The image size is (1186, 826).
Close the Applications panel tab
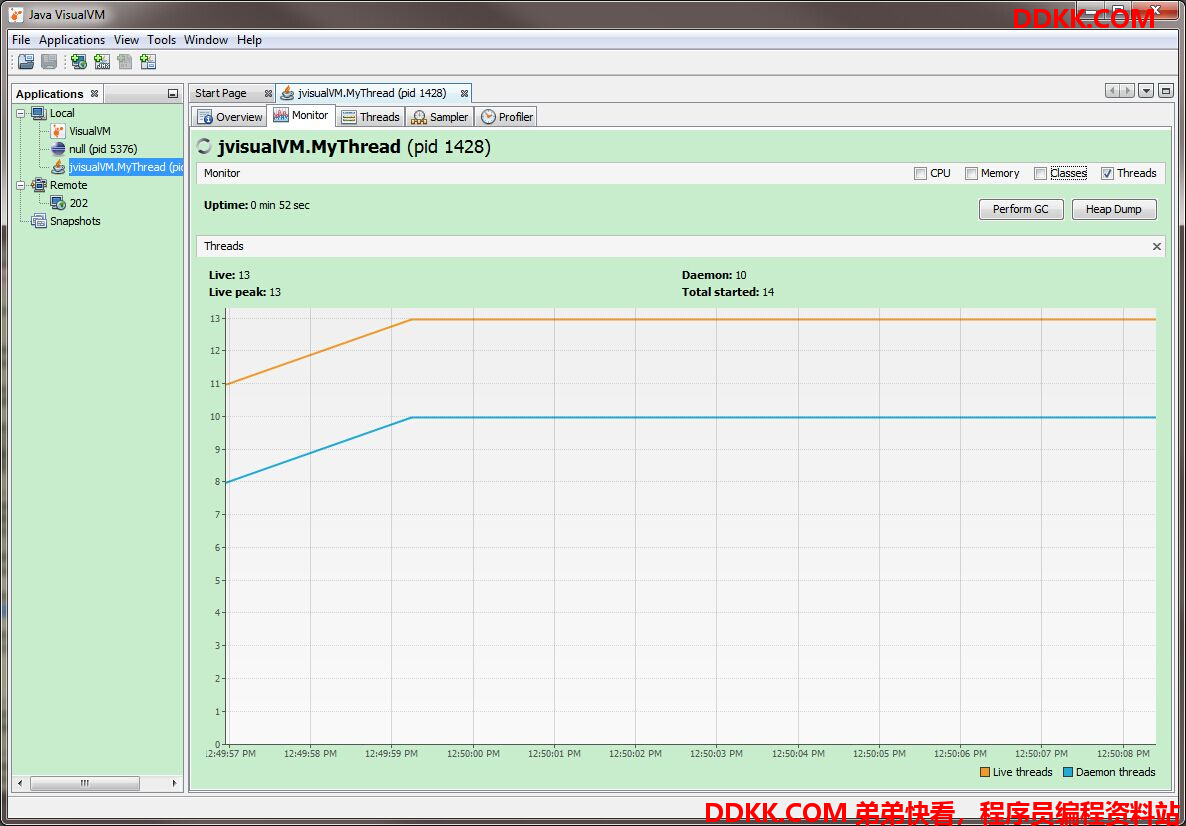point(95,94)
